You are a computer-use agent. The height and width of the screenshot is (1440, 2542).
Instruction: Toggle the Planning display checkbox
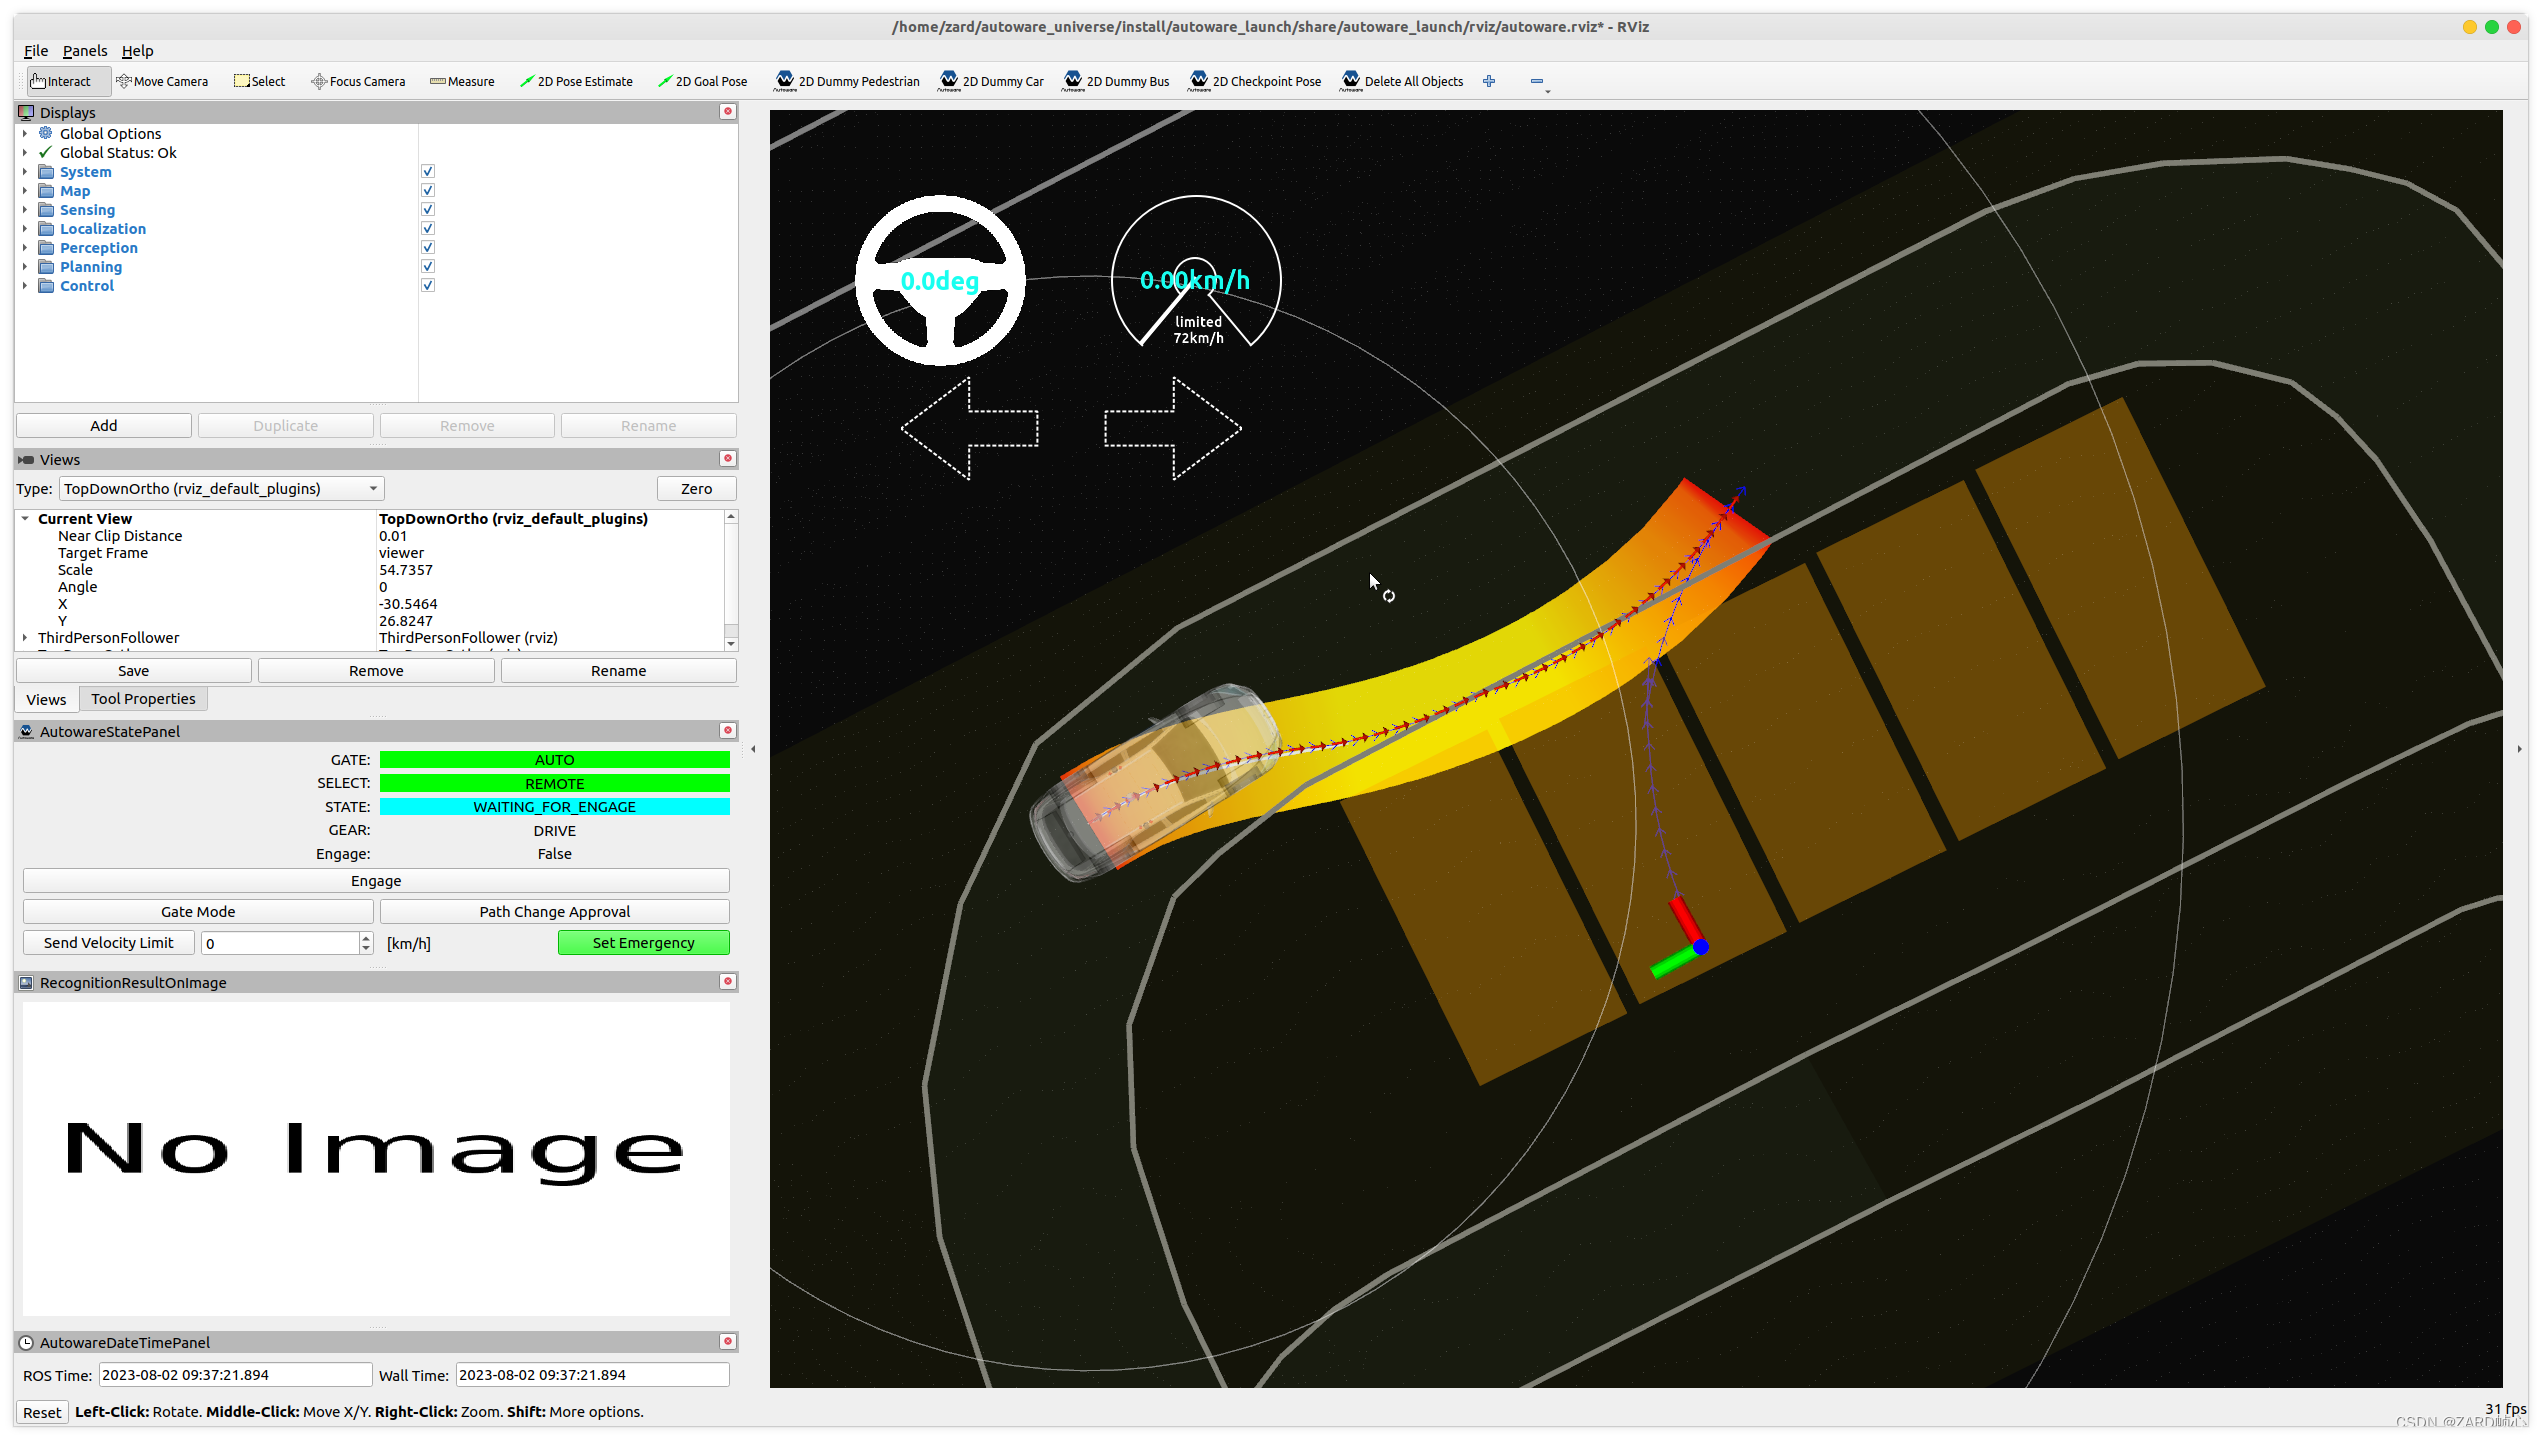428,266
